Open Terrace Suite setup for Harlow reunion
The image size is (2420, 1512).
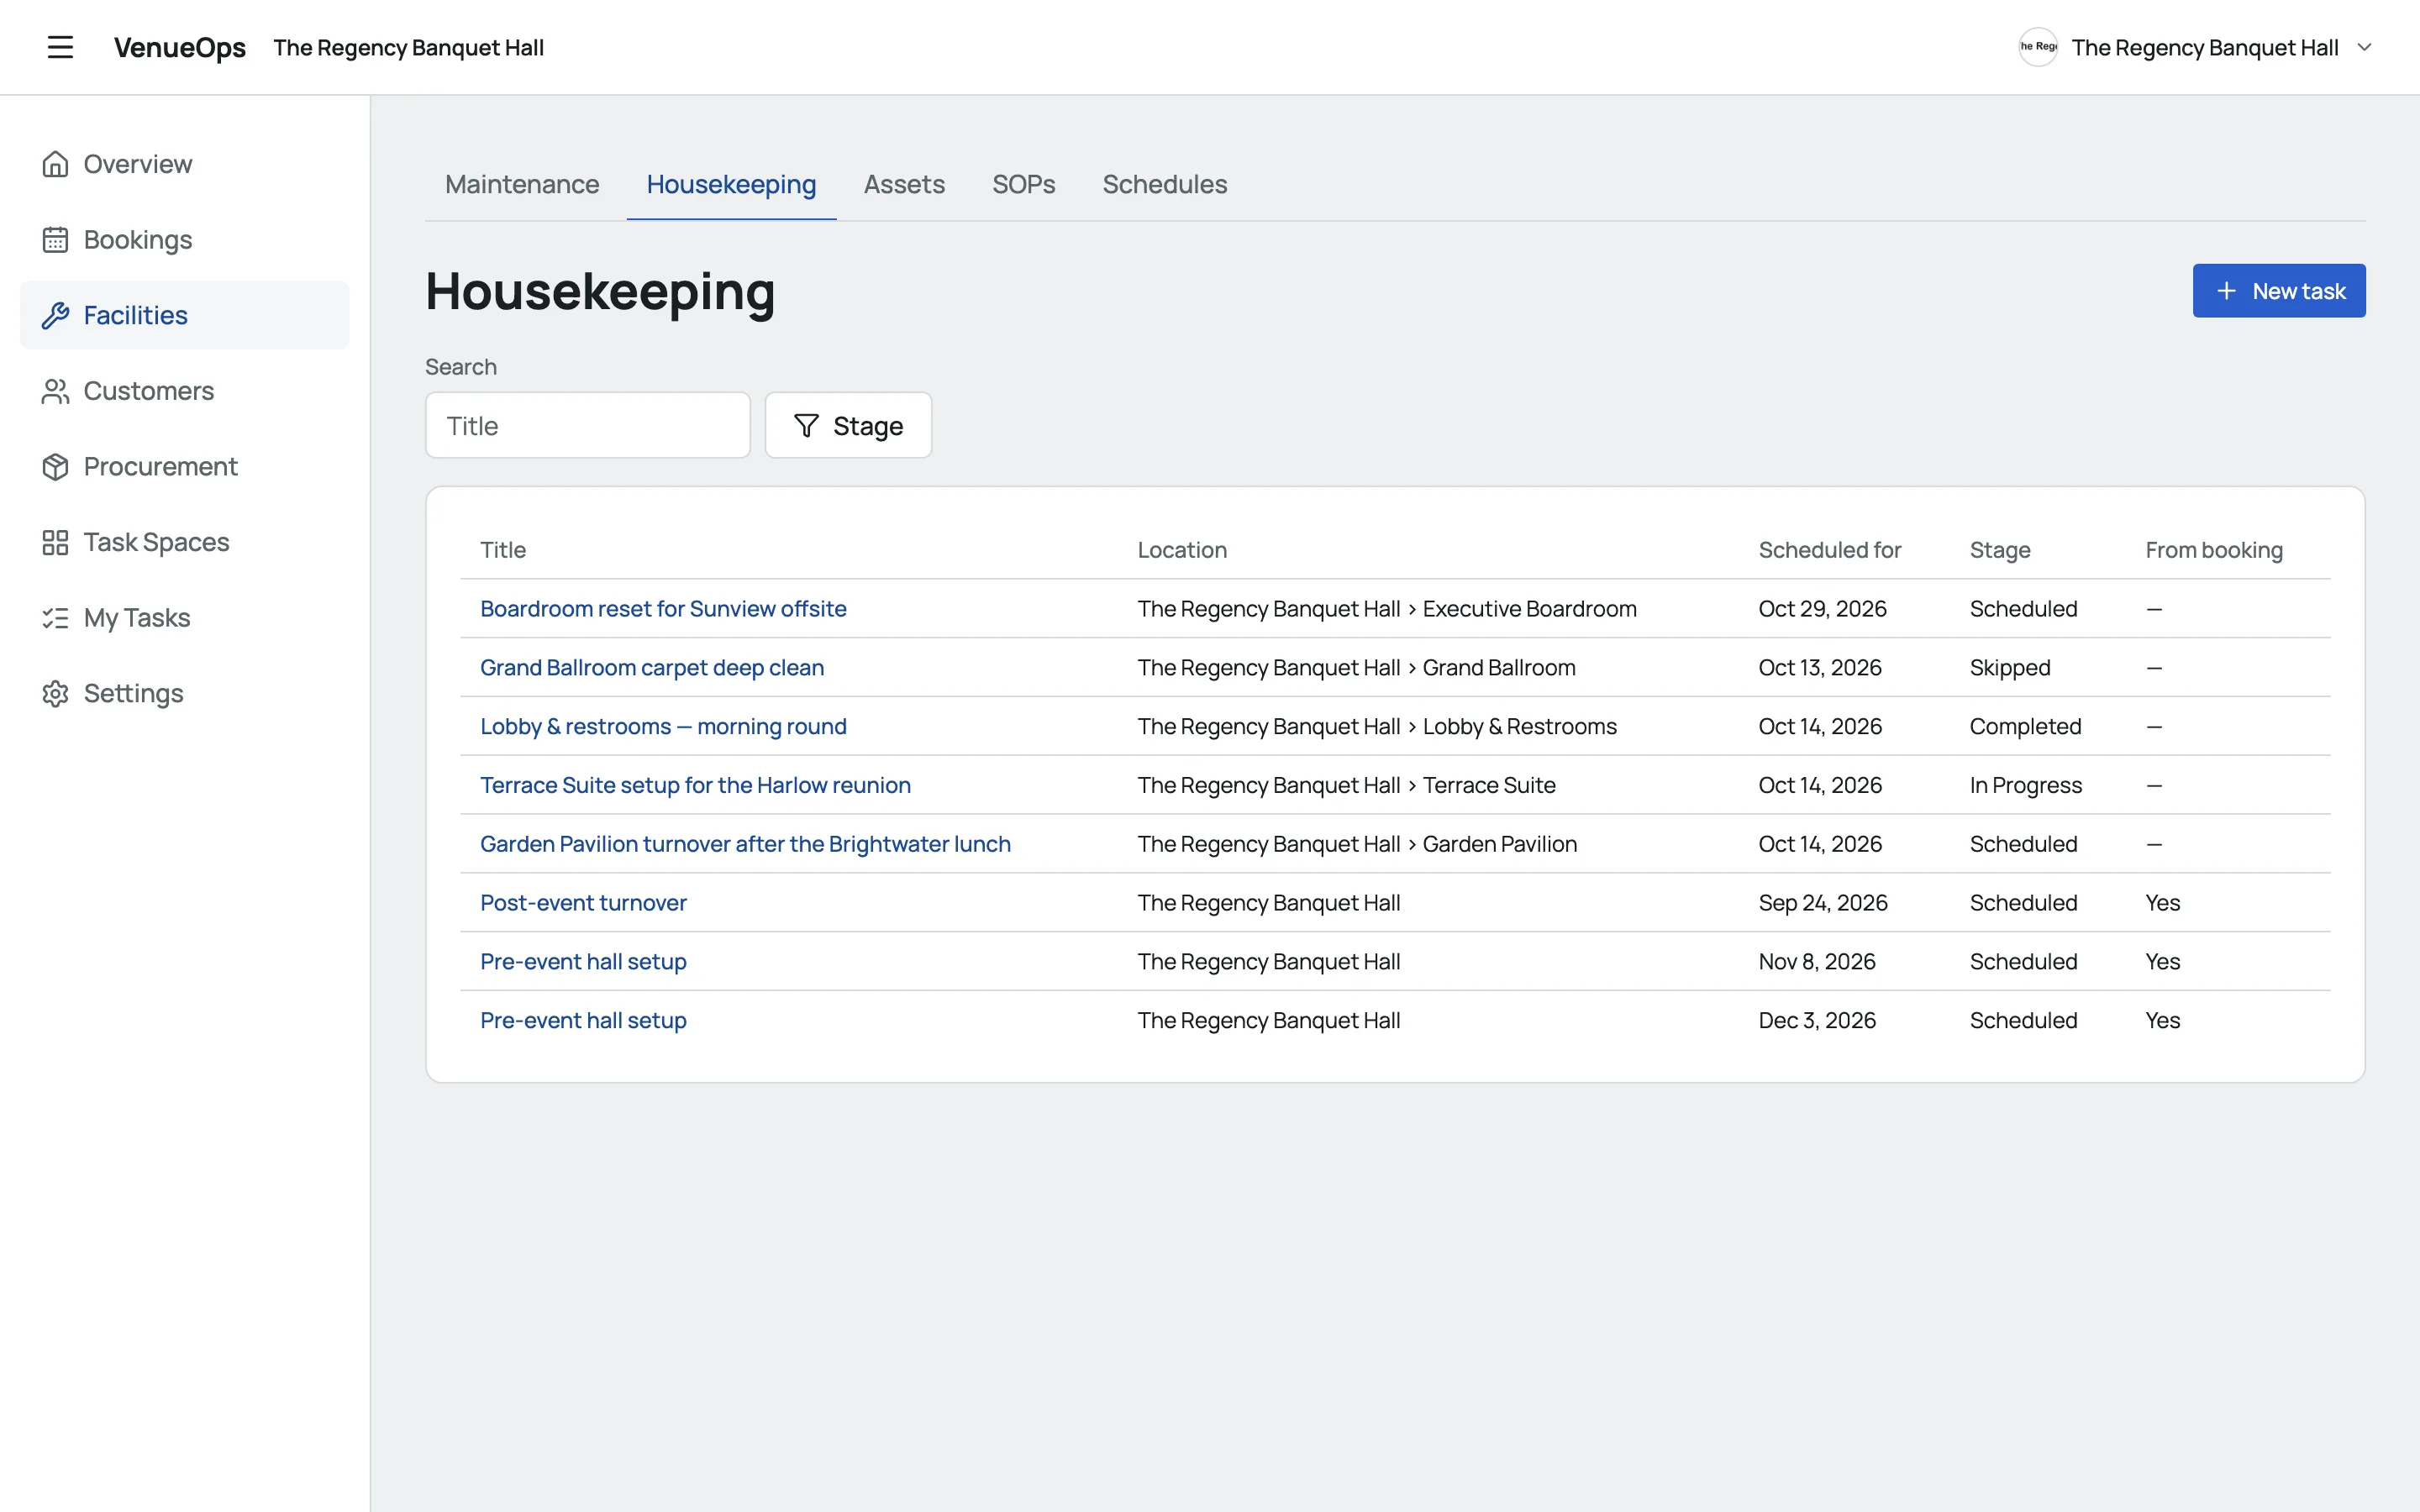[695, 785]
